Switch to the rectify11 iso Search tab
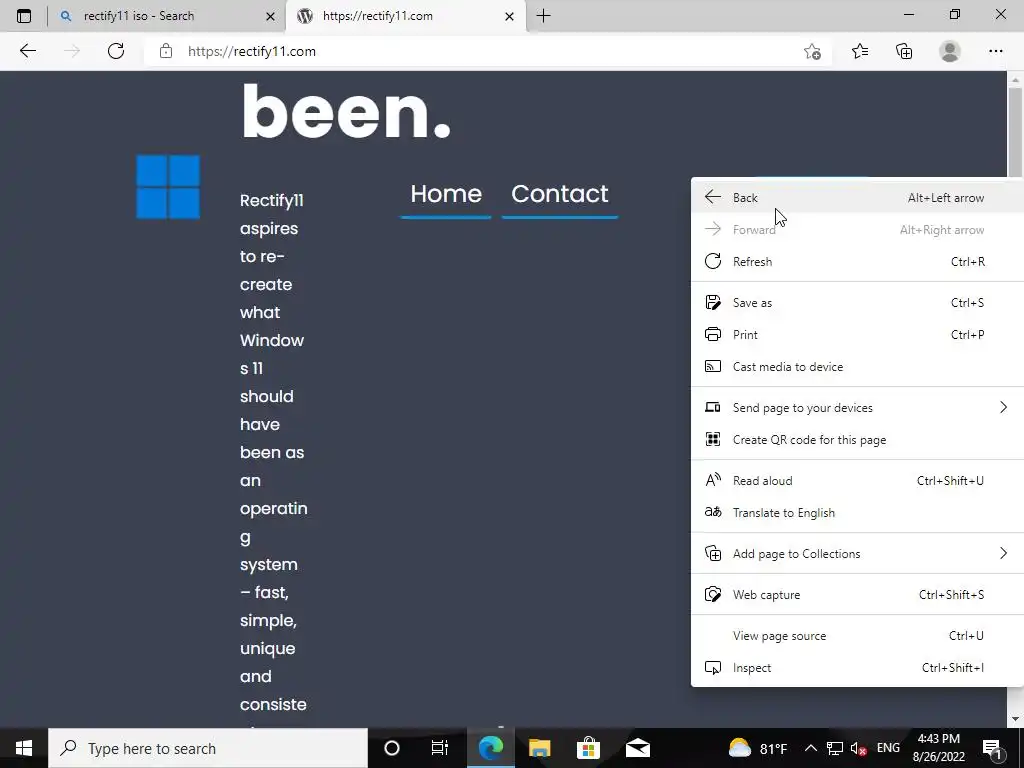 (167, 16)
